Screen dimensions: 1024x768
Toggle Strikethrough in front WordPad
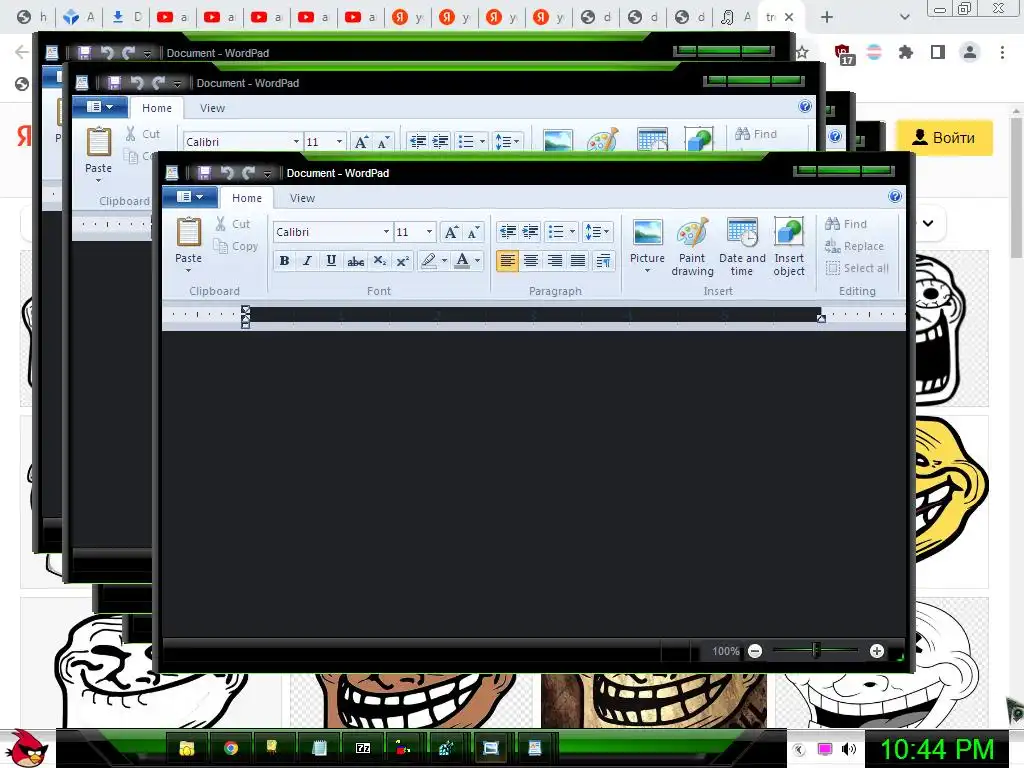pos(355,261)
